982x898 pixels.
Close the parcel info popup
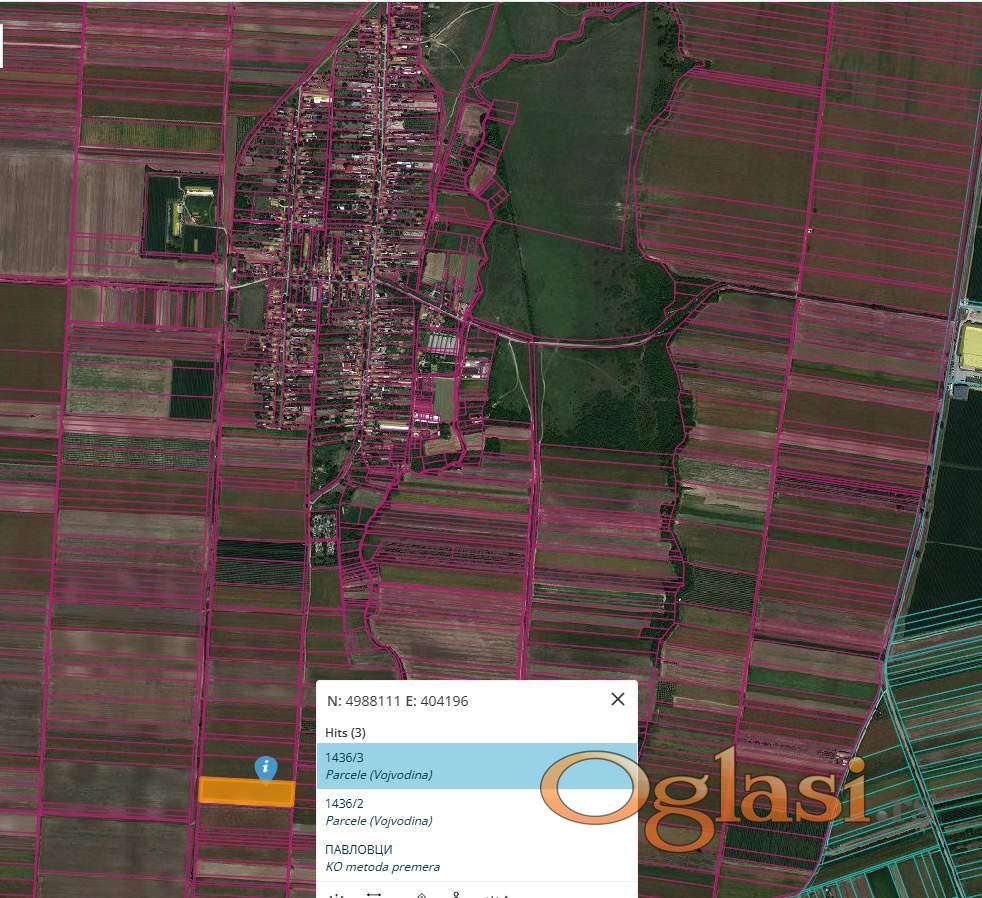coord(617,700)
